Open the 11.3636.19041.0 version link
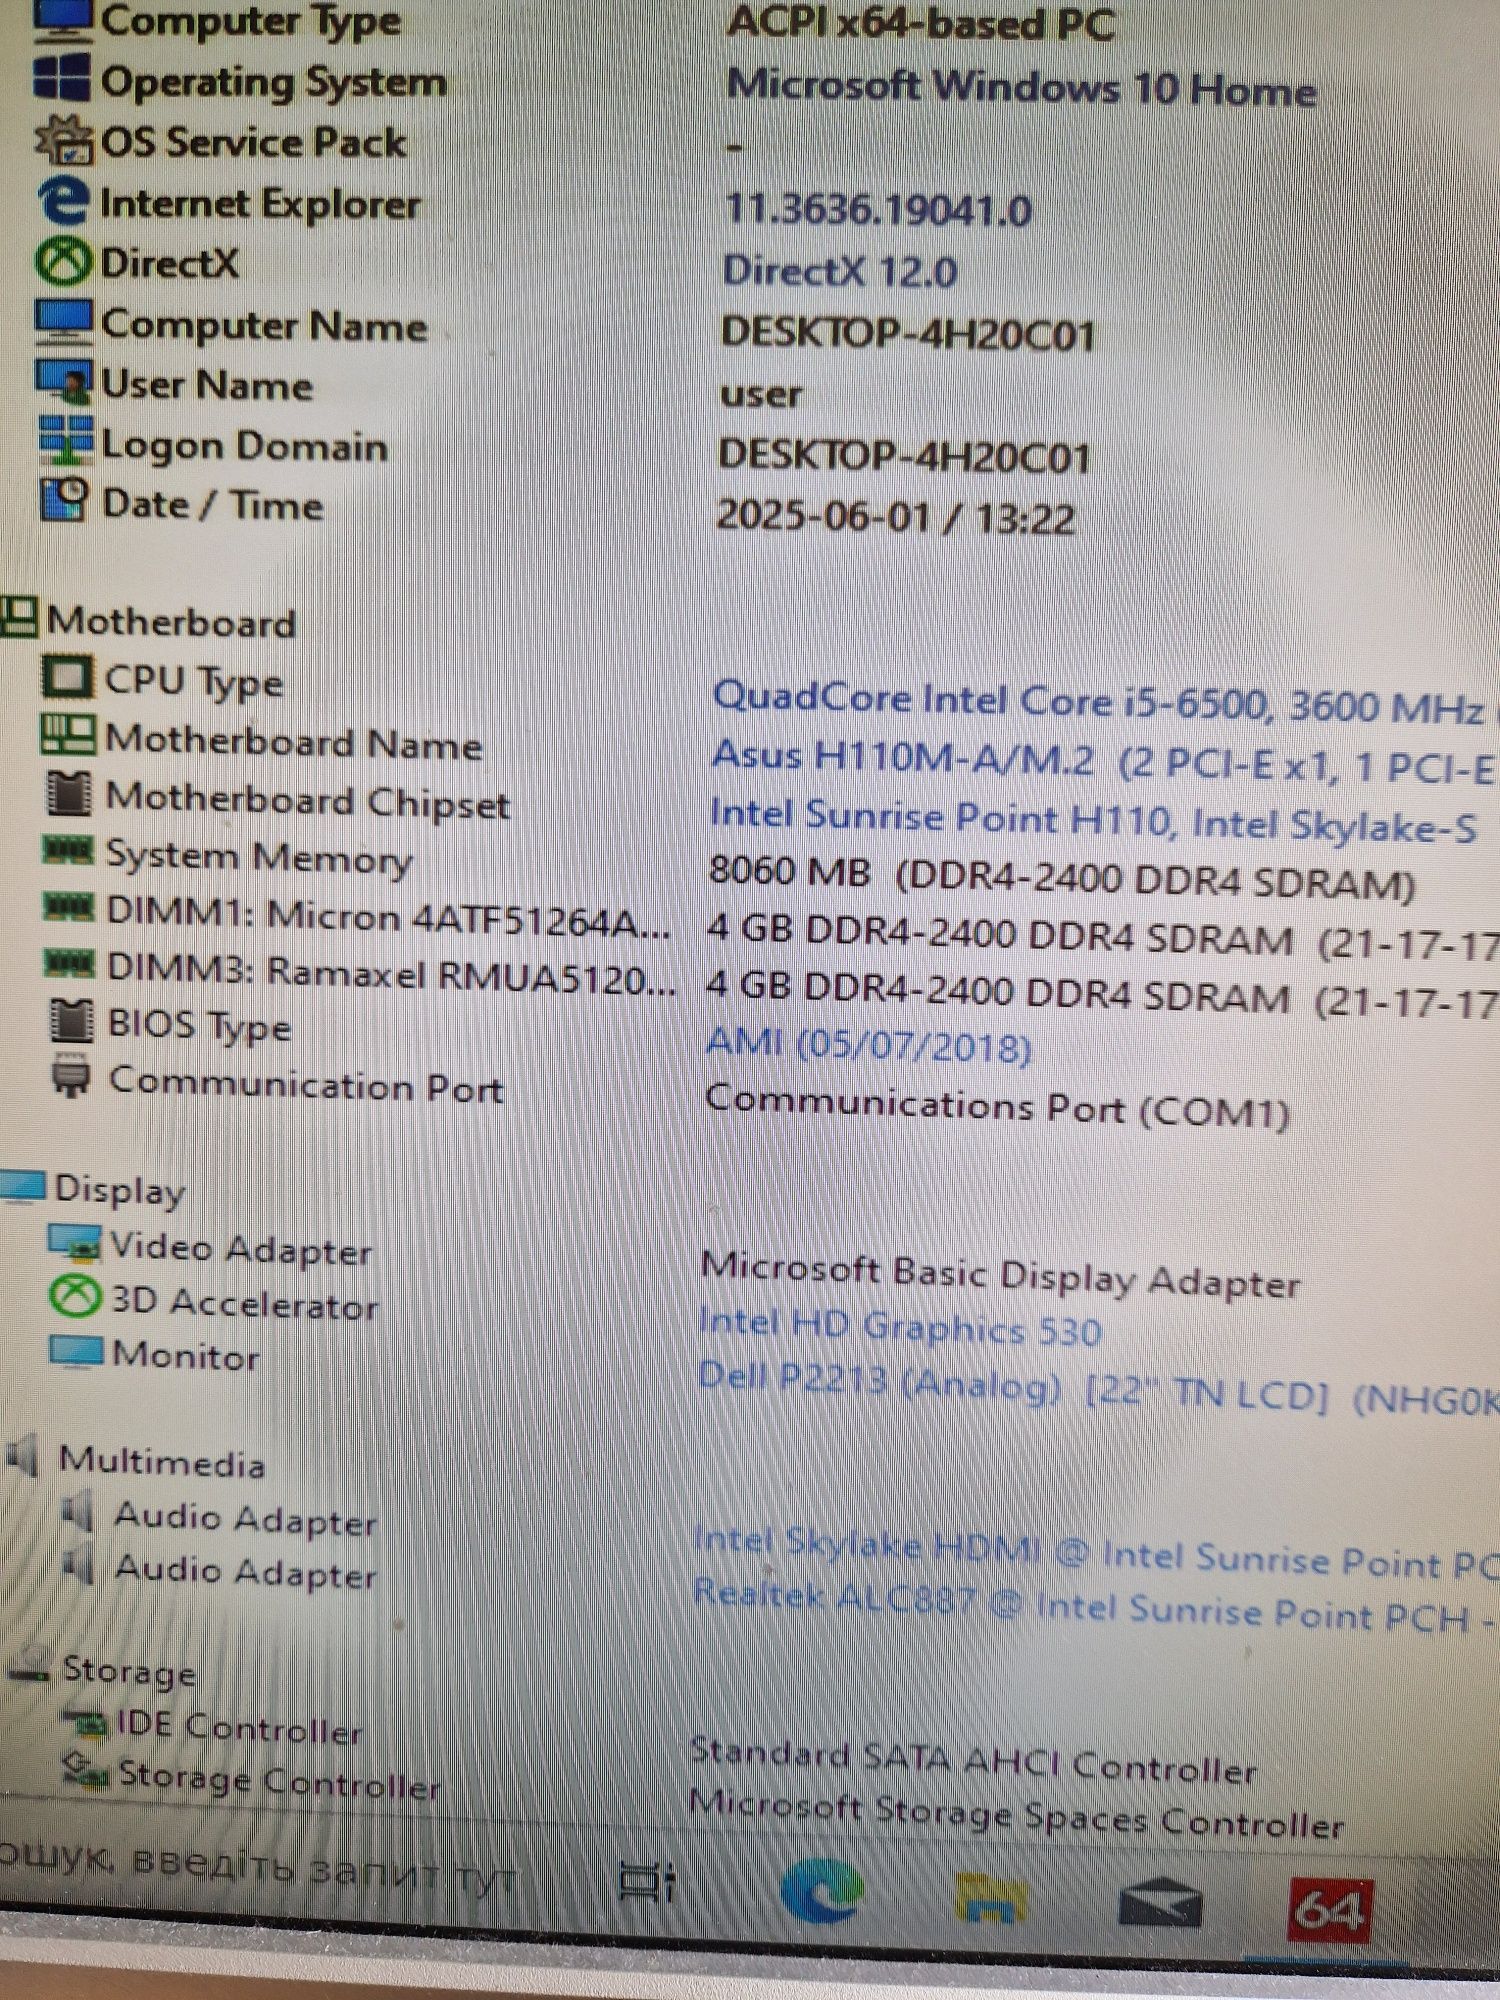 coord(878,210)
